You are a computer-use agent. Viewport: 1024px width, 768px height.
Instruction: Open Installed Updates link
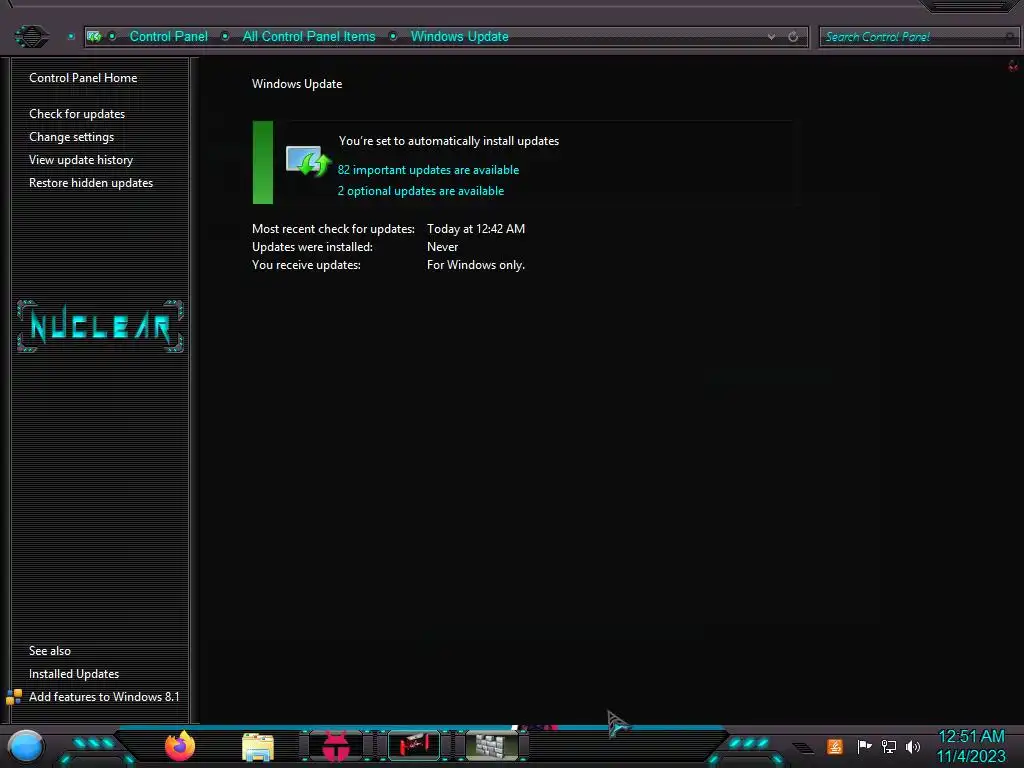[74, 673]
